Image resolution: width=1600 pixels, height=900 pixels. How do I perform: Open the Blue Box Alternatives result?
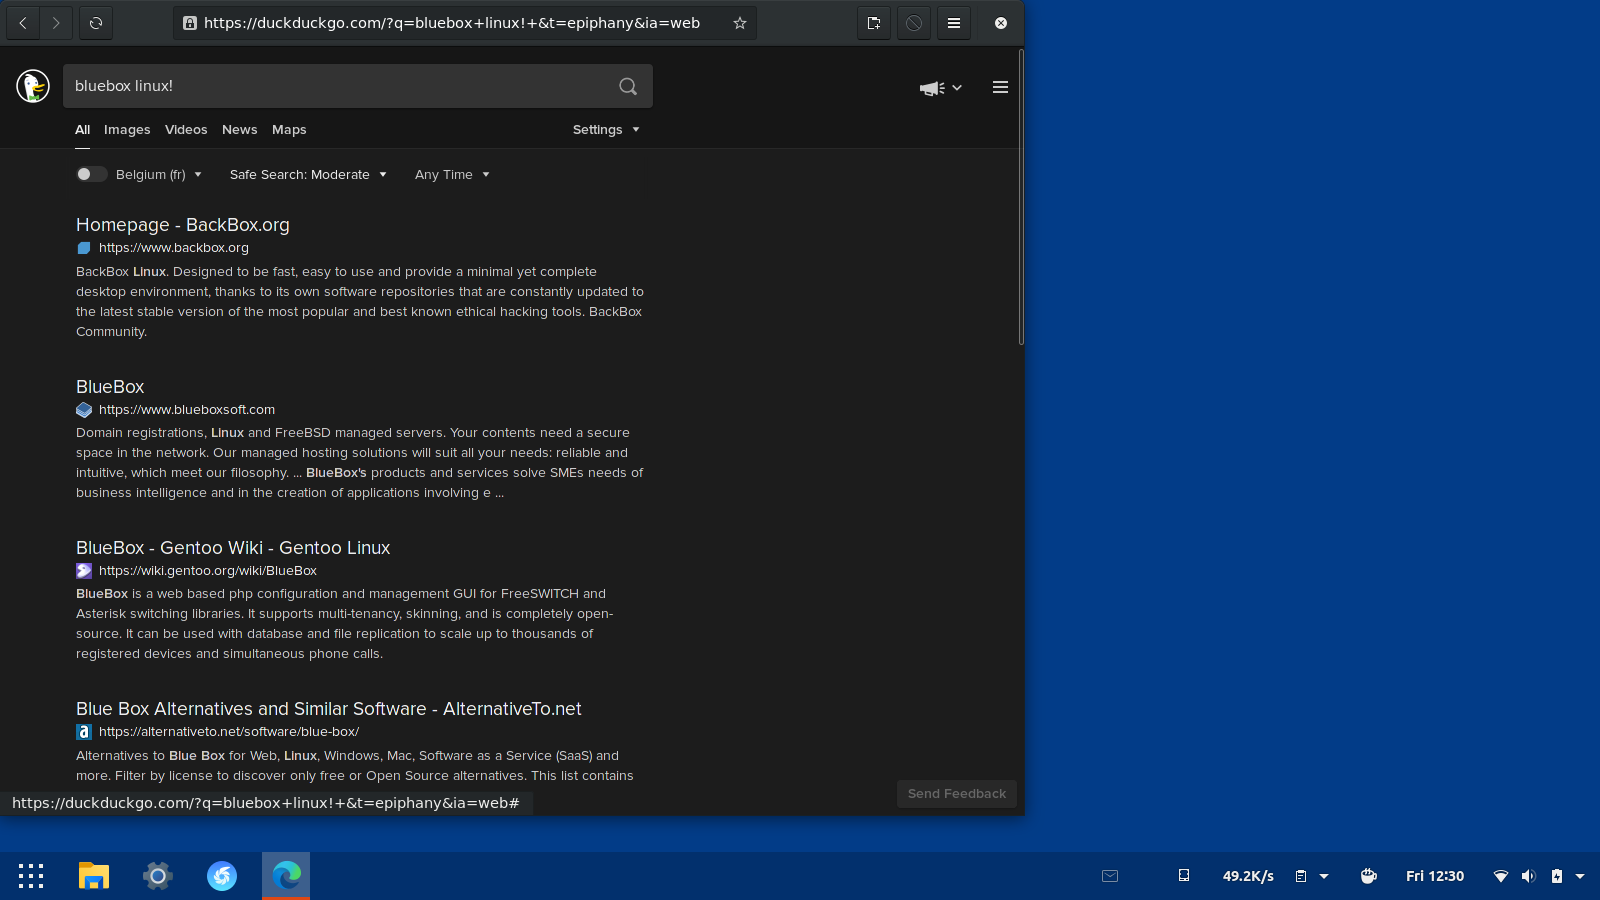[329, 709]
